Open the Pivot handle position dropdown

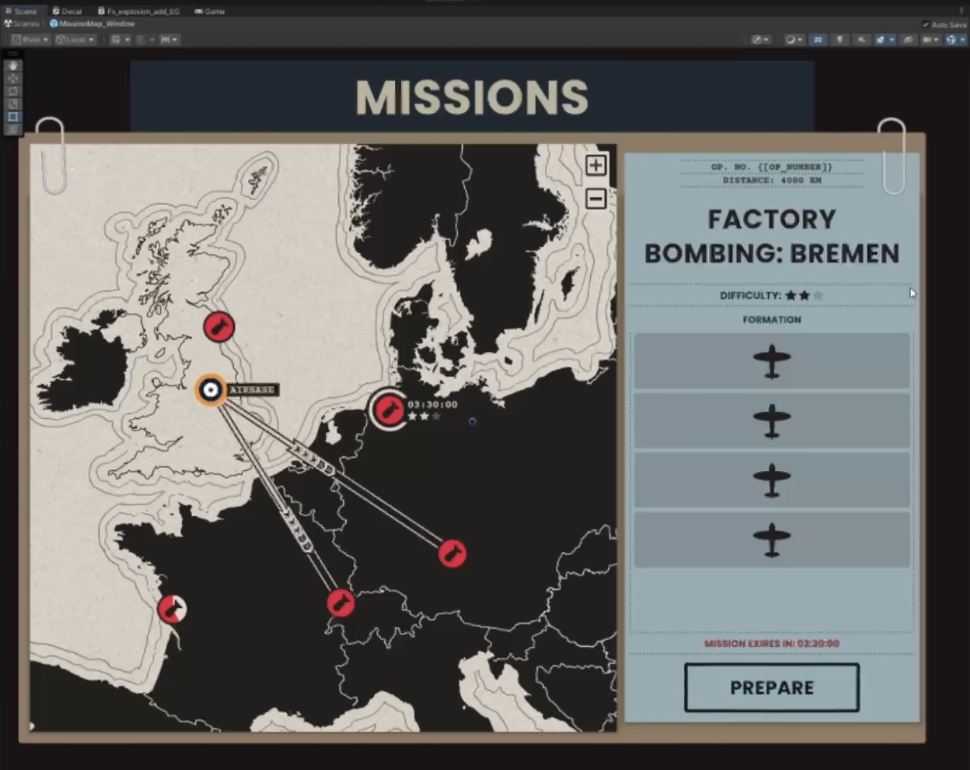(30, 40)
